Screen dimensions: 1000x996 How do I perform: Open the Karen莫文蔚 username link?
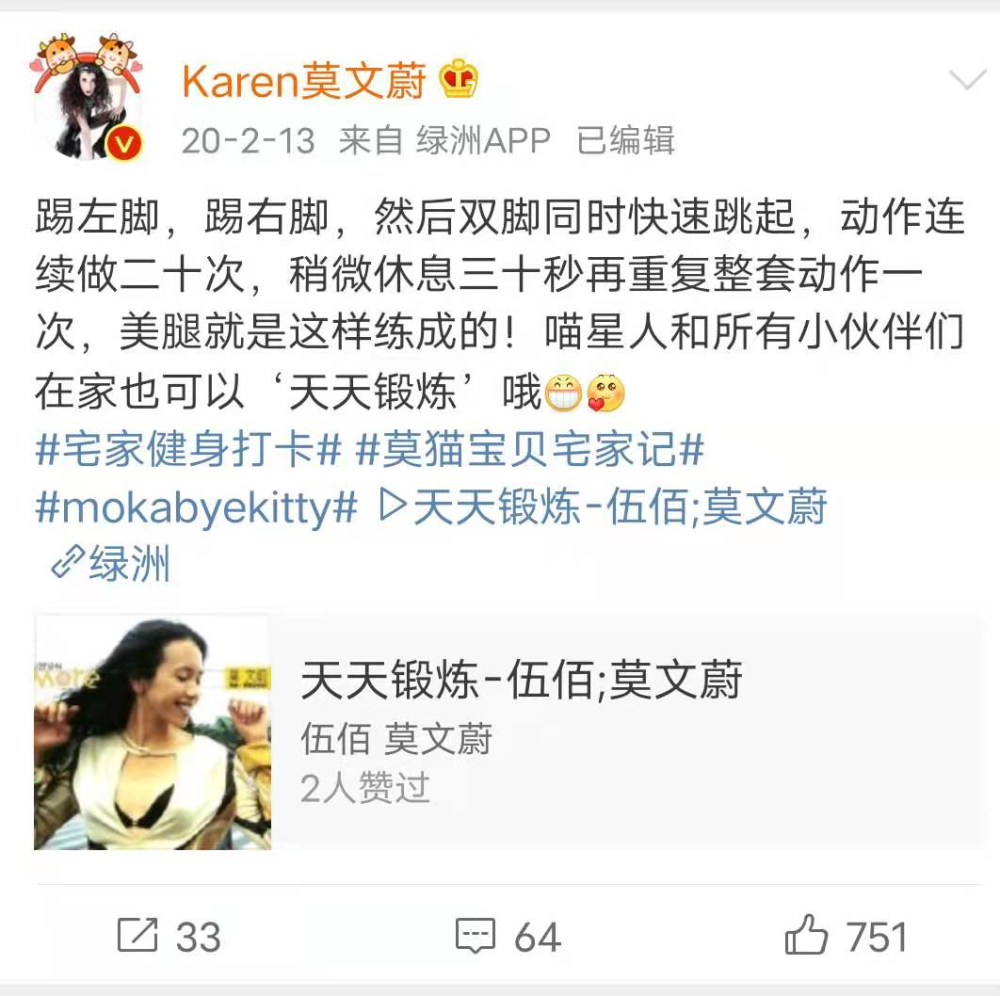pos(304,81)
